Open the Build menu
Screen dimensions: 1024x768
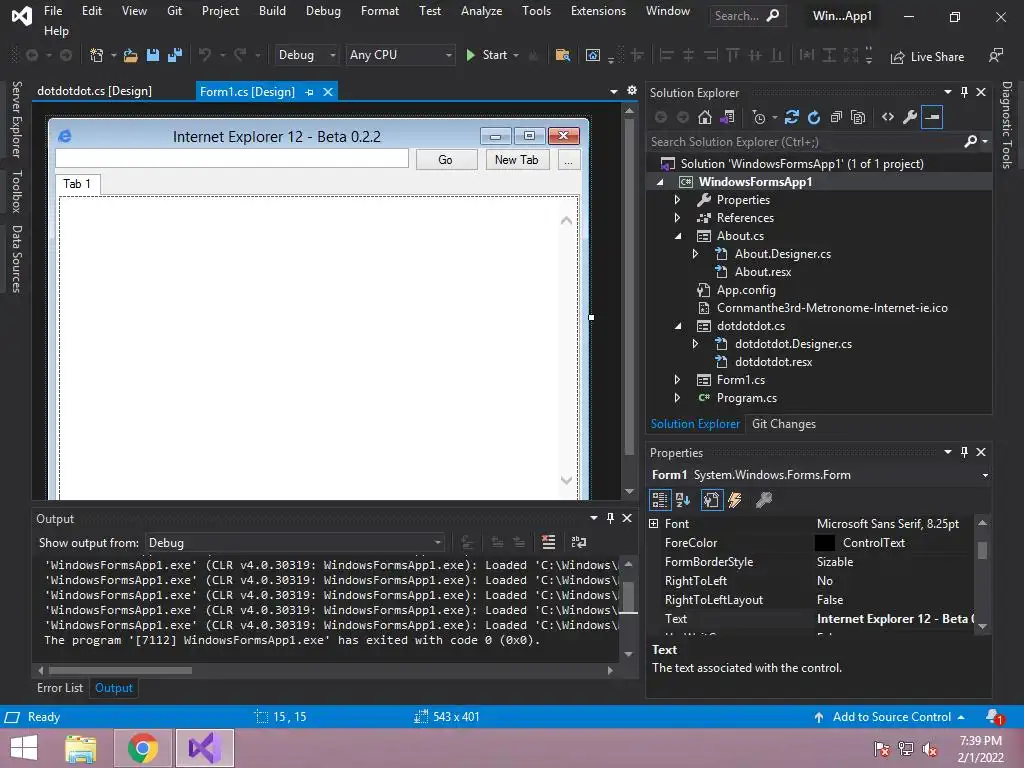(x=272, y=11)
